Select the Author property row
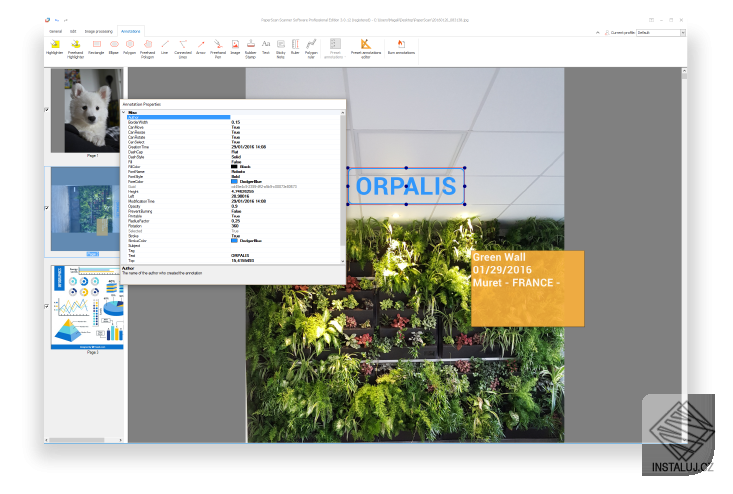 [x=233, y=117]
